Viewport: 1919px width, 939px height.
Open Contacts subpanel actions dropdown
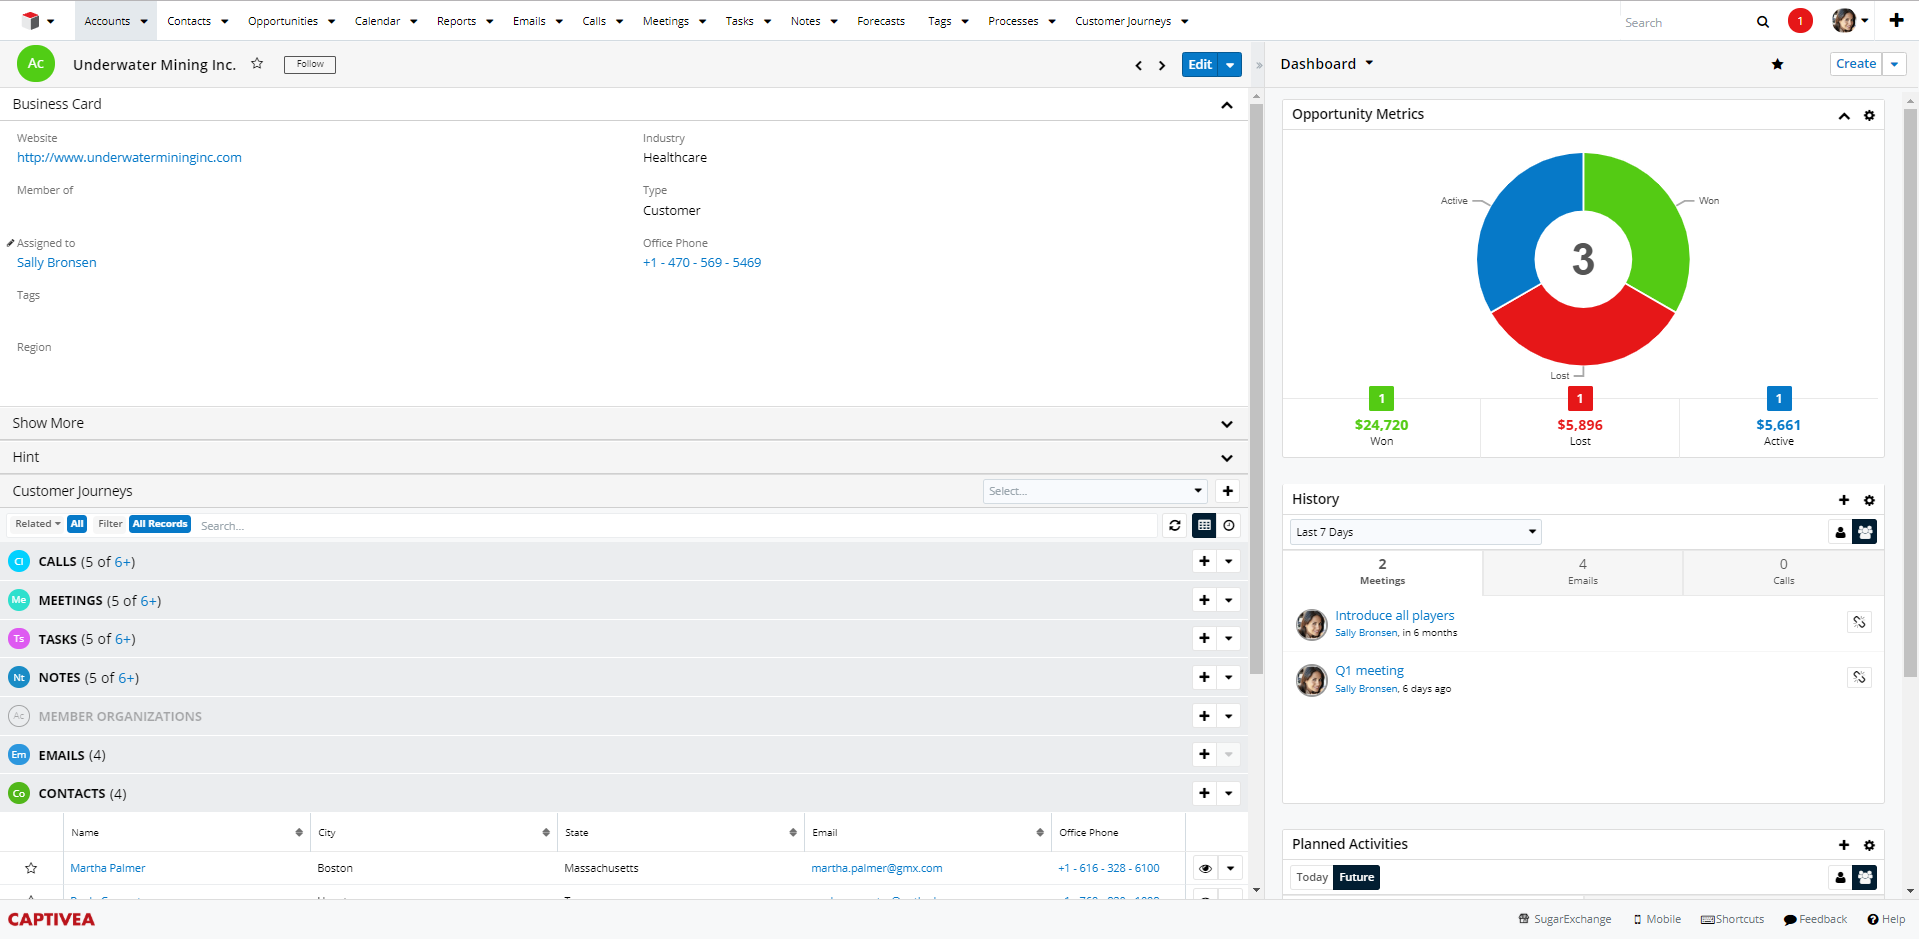[x=1229, y=793]
